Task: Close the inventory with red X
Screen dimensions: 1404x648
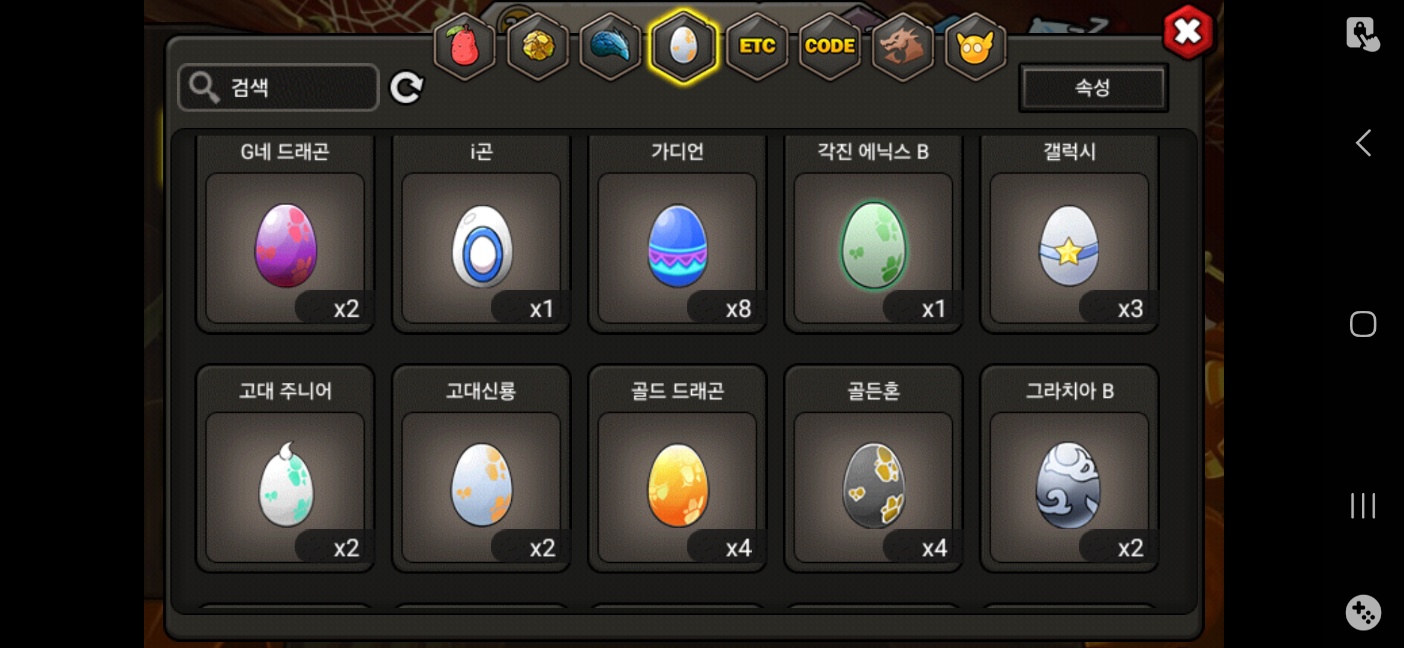Action: [x=1188, y=33]
